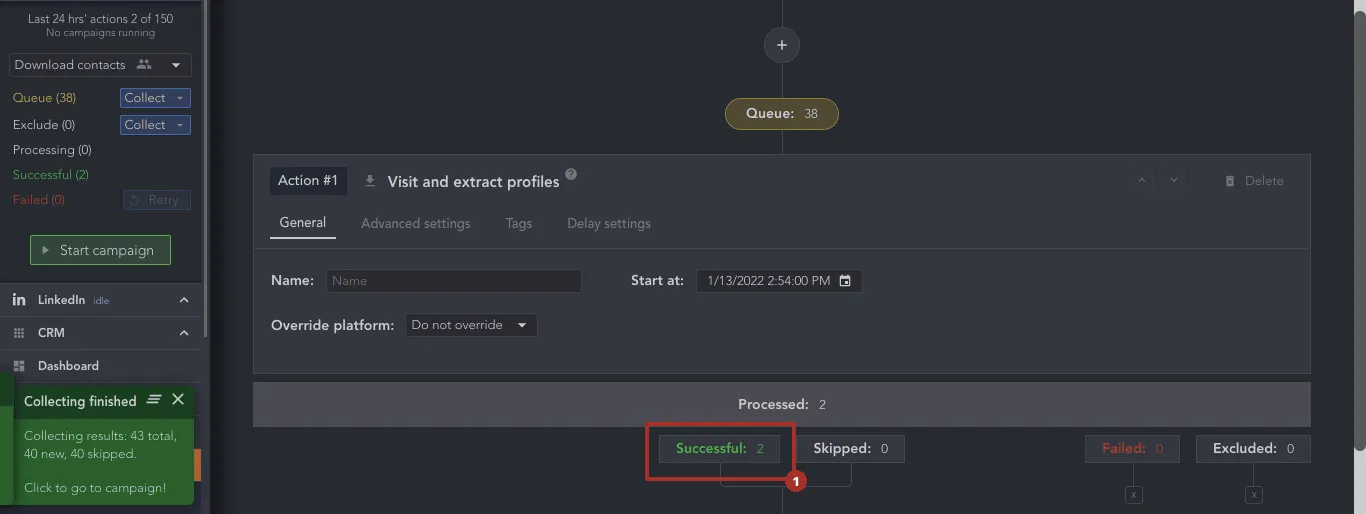1366x514 pixels.
Task: Click Exclude (0) in the sidebar
Action: point(44,125)
